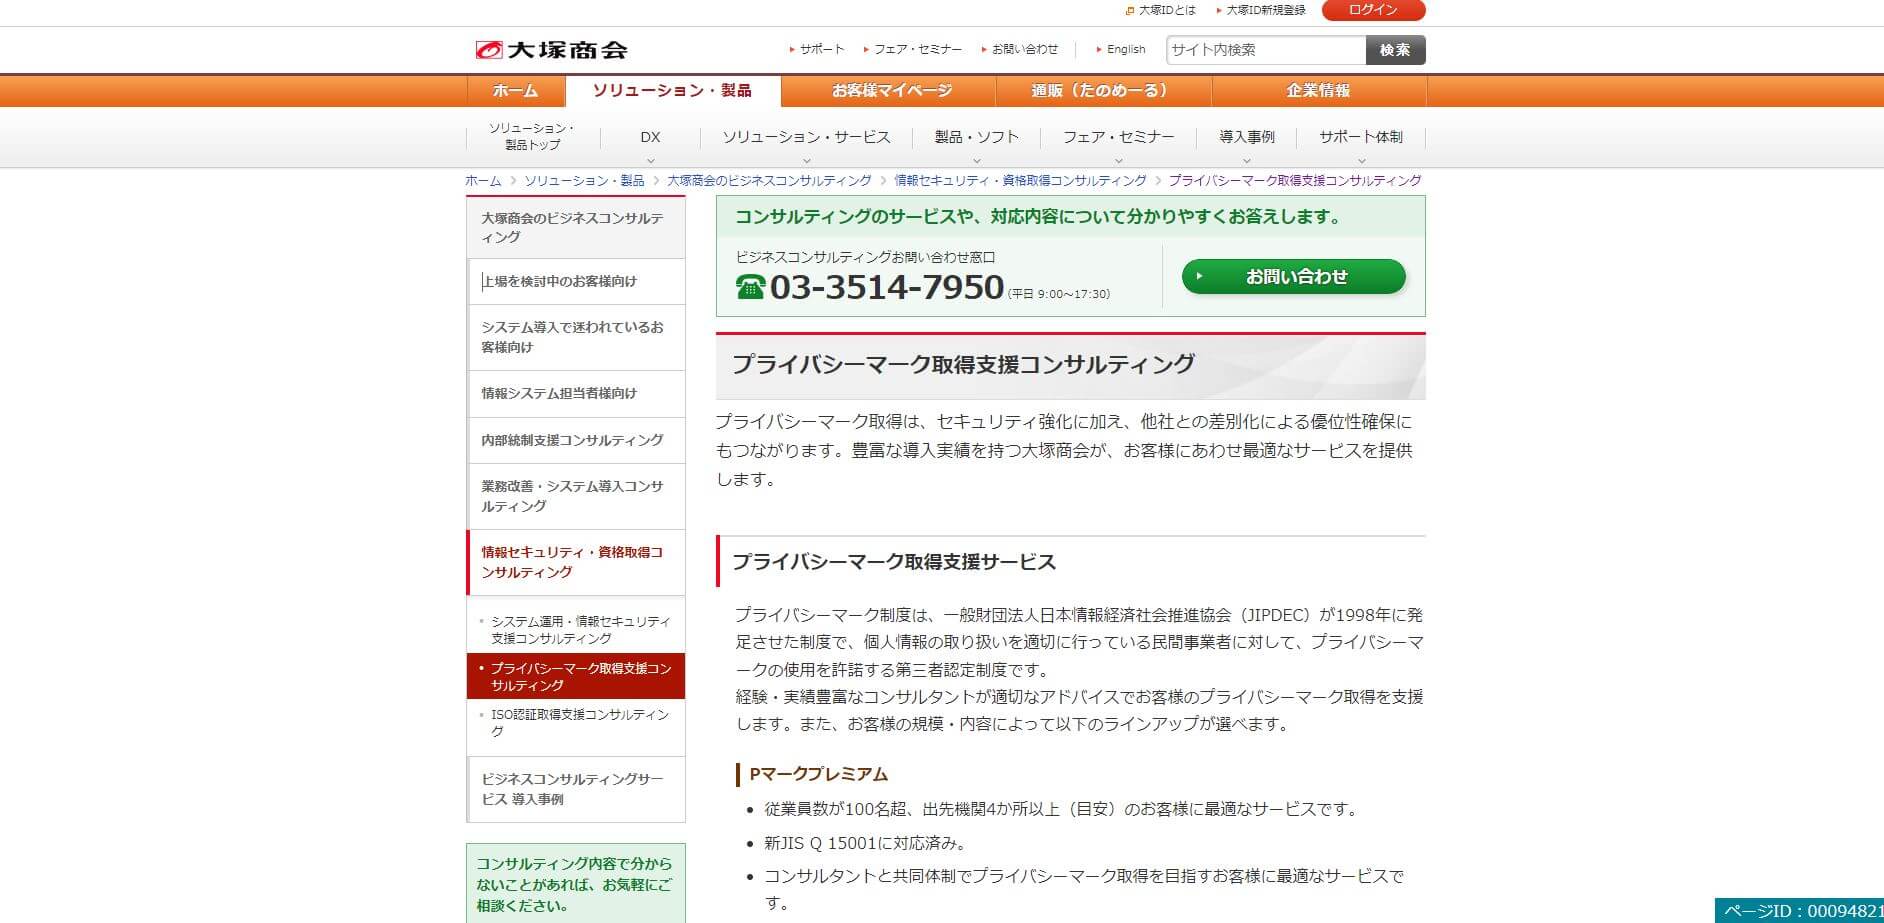
Task: Click the 大塚IDとは link
Action: click(1166, 10)
